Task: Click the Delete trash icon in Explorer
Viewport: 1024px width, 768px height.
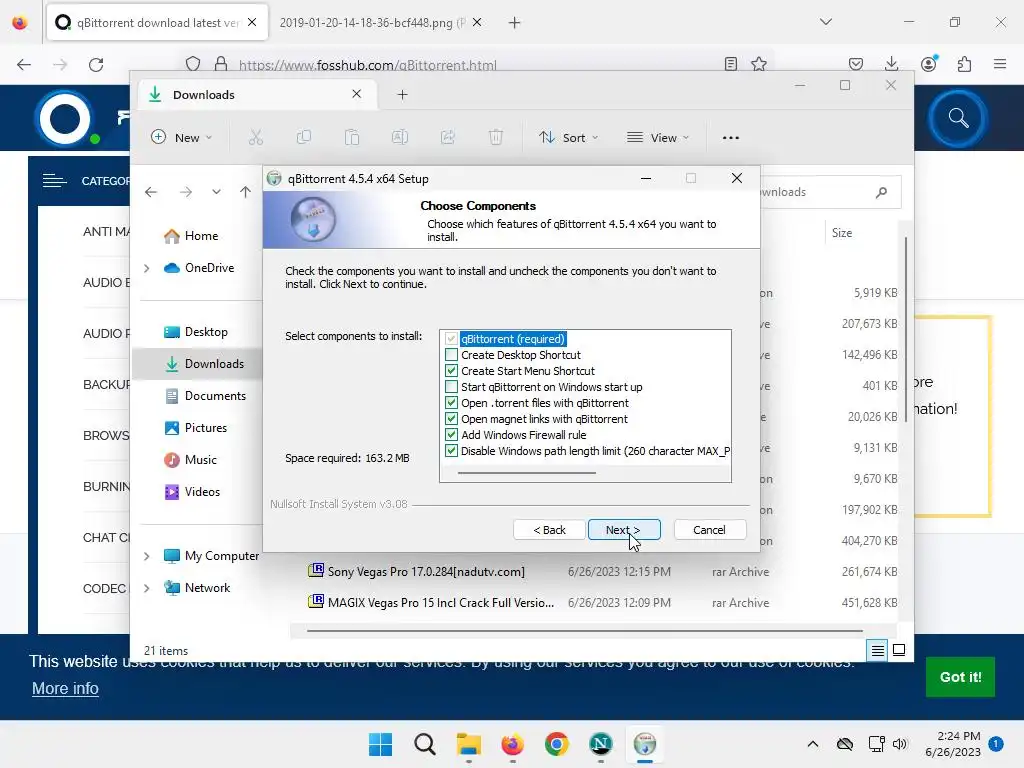Action: pyautogui.click(x=496, y=138)
